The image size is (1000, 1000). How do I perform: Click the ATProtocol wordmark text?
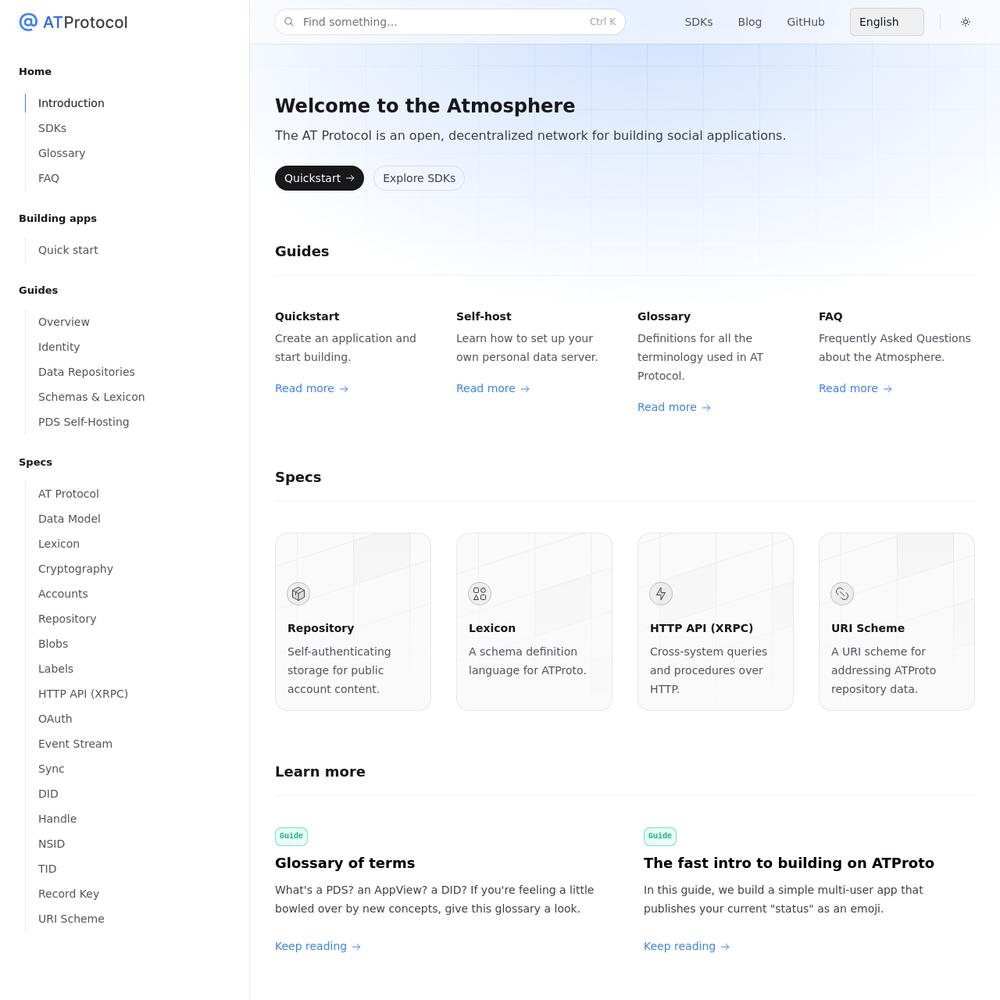coord(85,22)
